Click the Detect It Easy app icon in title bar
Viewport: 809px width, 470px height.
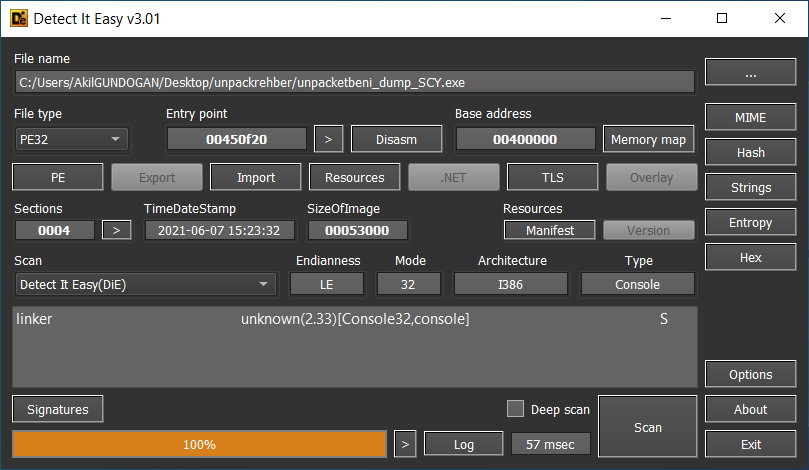19,19
